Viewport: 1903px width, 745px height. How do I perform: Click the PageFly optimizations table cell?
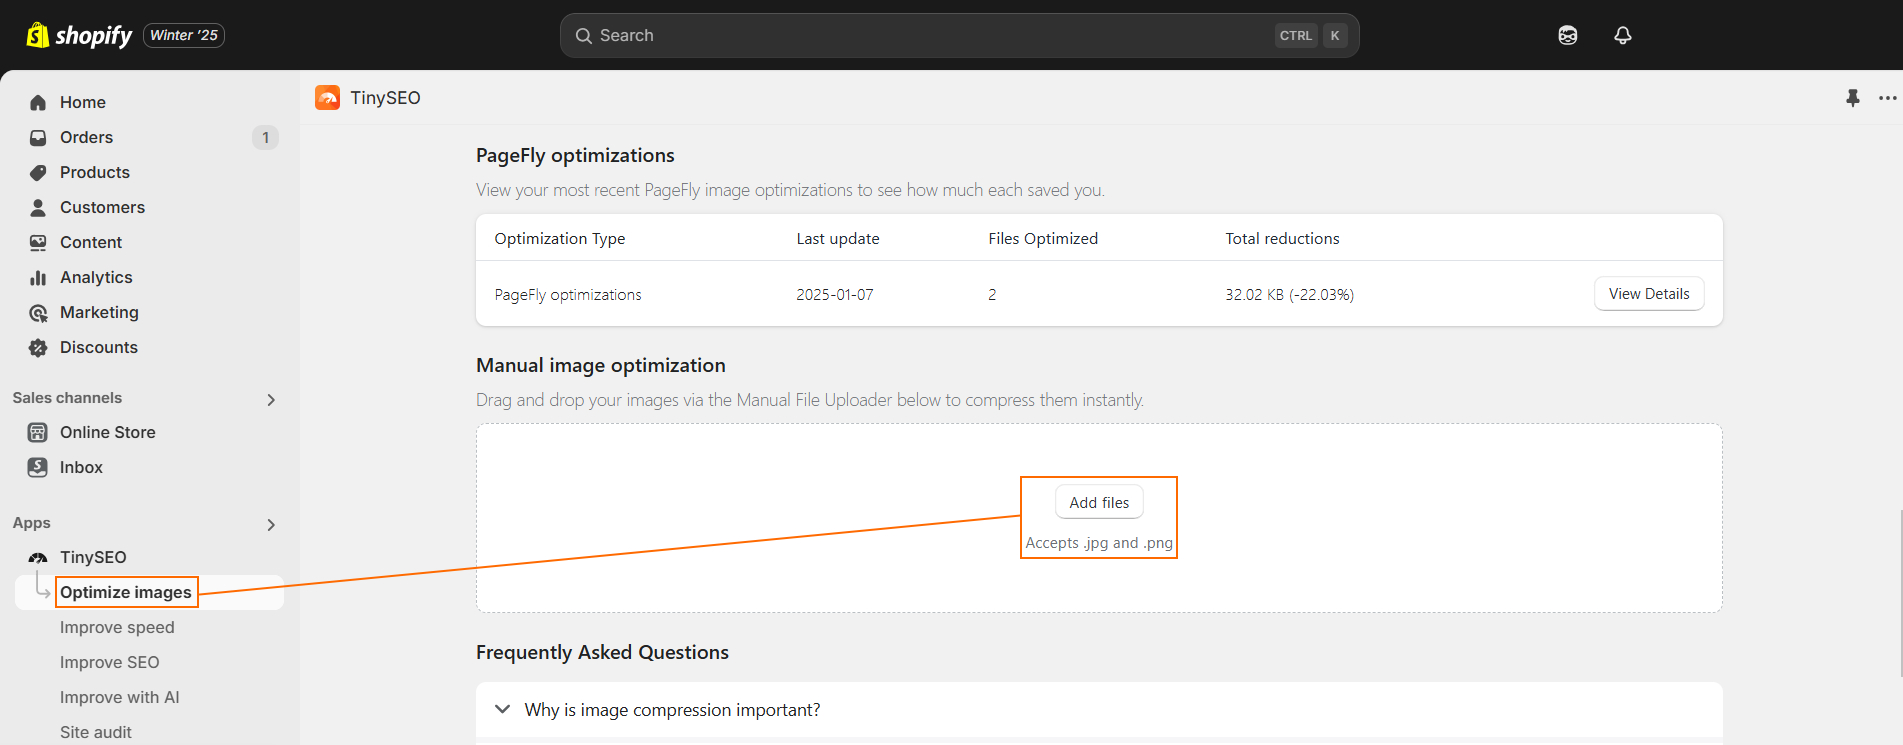point(568,295)
